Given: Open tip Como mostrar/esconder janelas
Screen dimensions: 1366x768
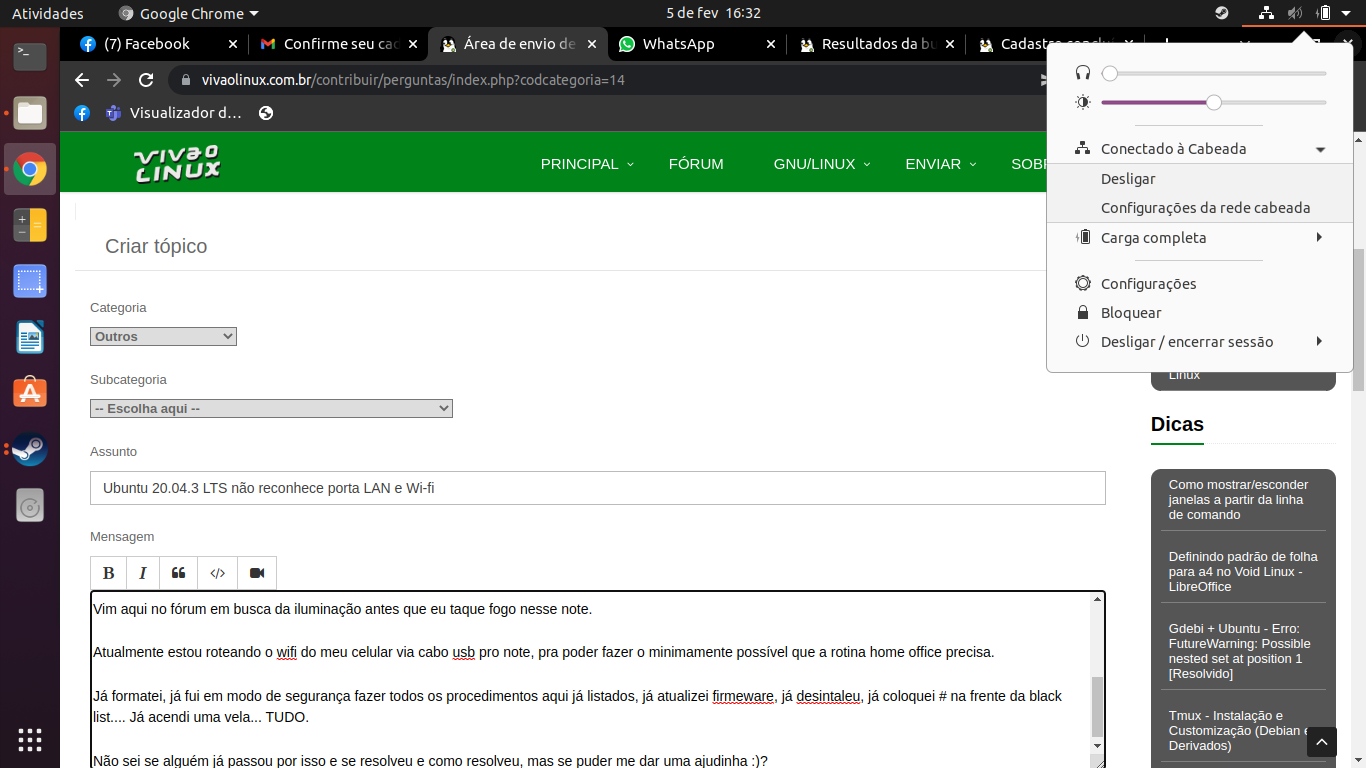Looking at the screenshot, I should pyautogui.click(x=1238, y=500).
